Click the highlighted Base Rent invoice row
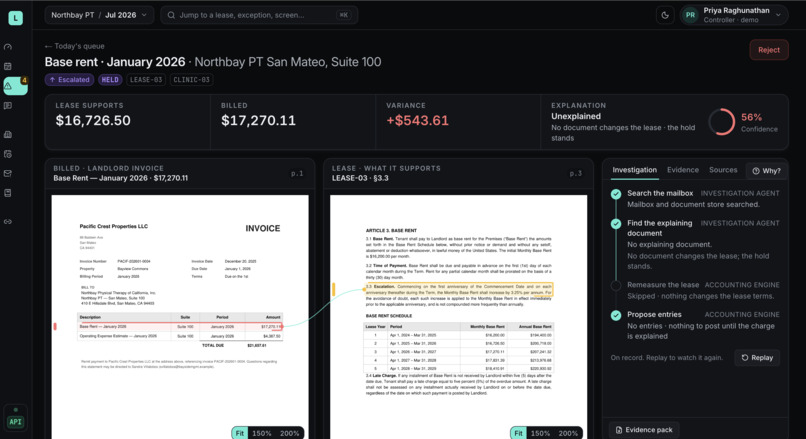The image size is (806, 439). click(x=180, y=326)
